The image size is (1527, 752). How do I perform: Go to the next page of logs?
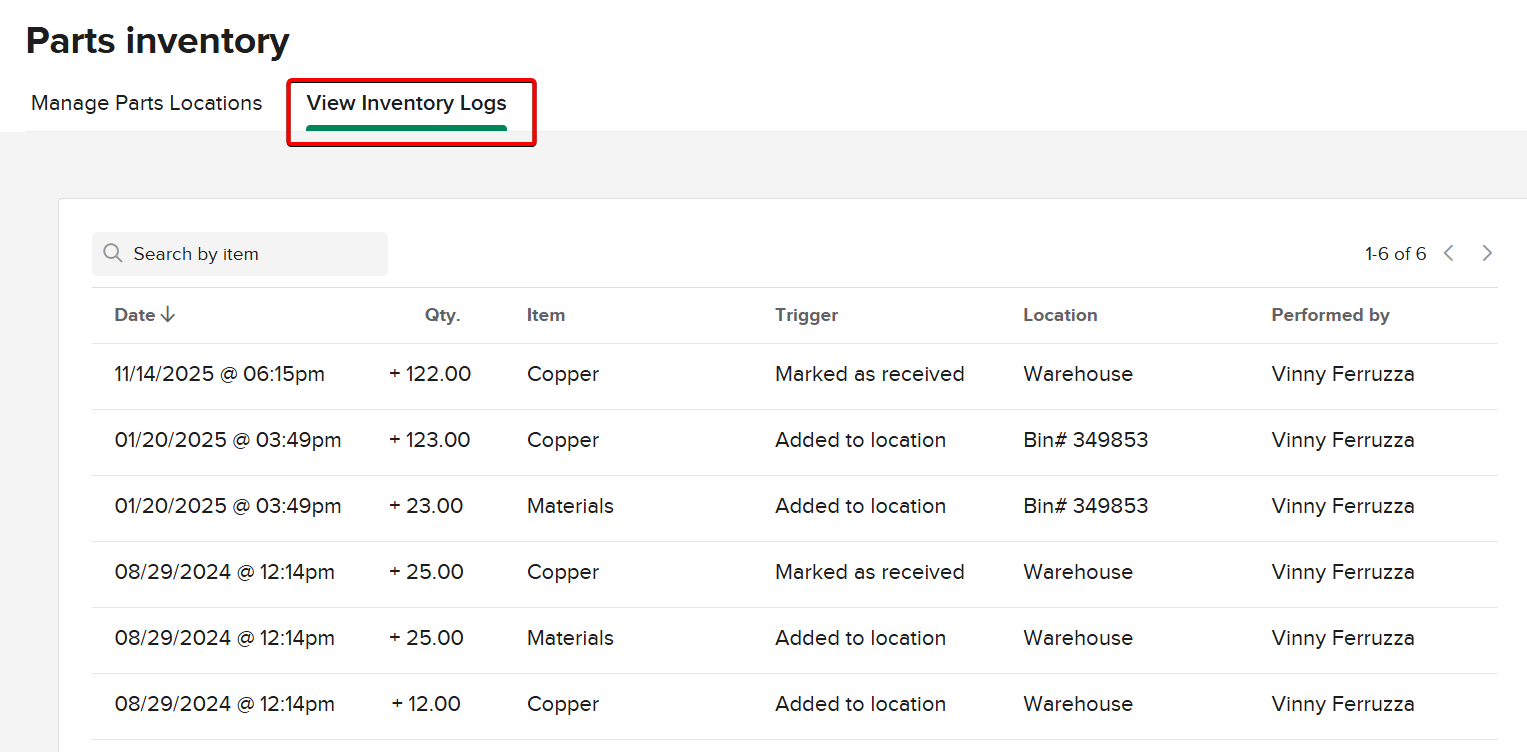[x=1487, y=253]
